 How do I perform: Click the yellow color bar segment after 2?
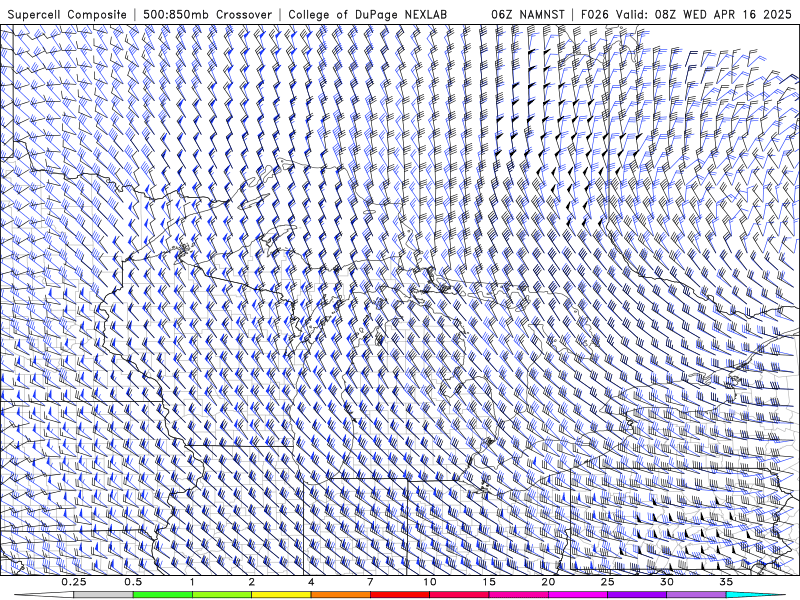(x=281, y=595)
